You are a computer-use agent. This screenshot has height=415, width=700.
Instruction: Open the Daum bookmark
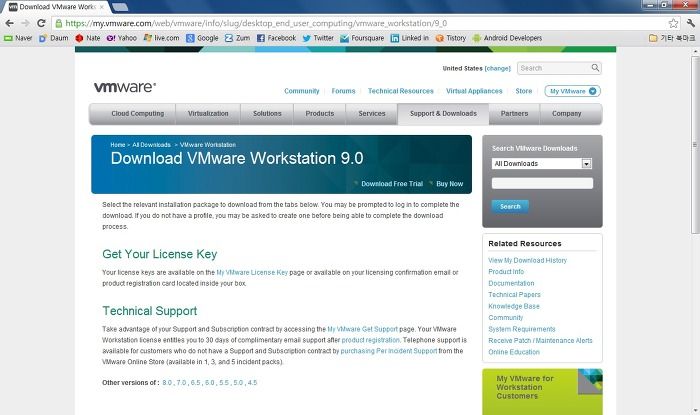[x=54, y=38]
